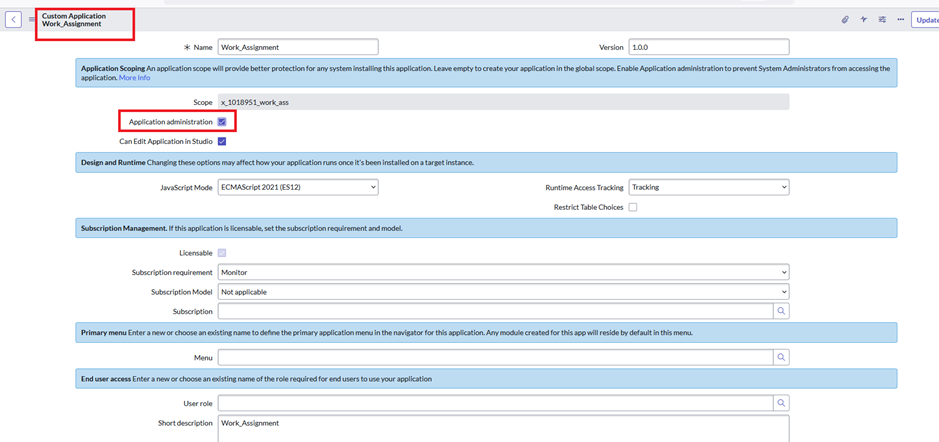Uncheck Can Edit Application in Studio

222,142
